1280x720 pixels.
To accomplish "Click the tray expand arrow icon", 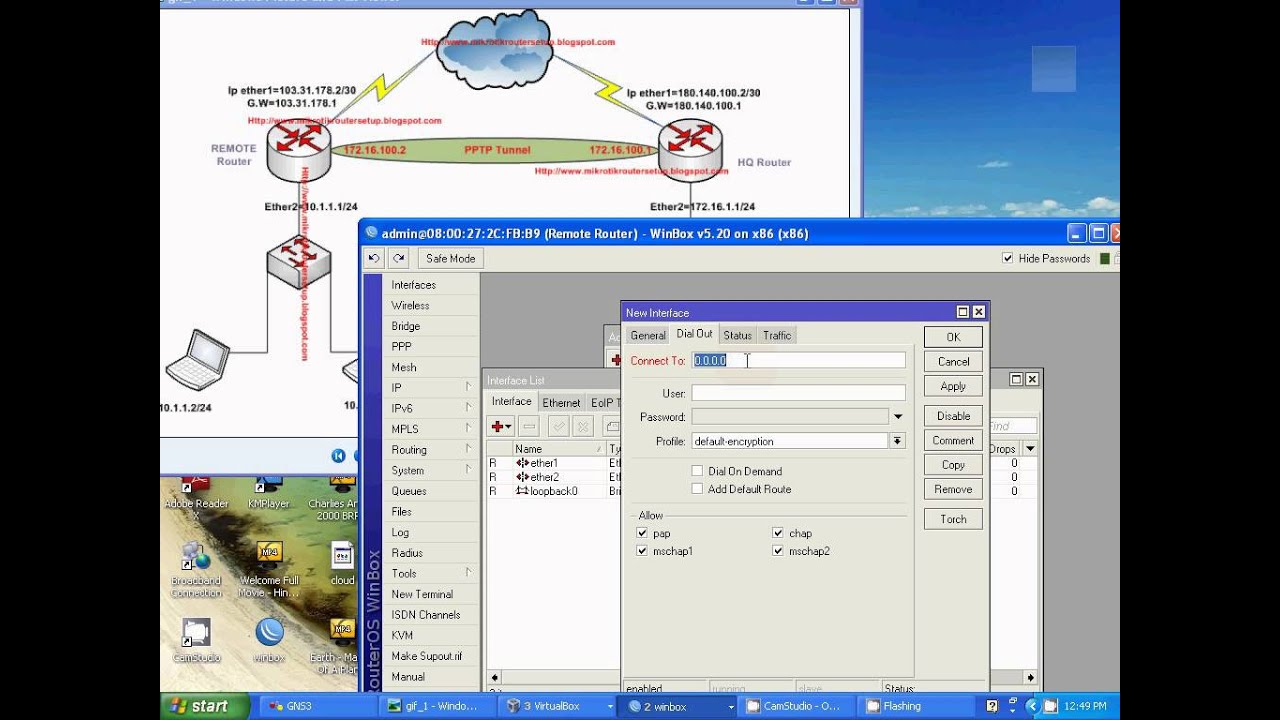I will (1034, 706).
